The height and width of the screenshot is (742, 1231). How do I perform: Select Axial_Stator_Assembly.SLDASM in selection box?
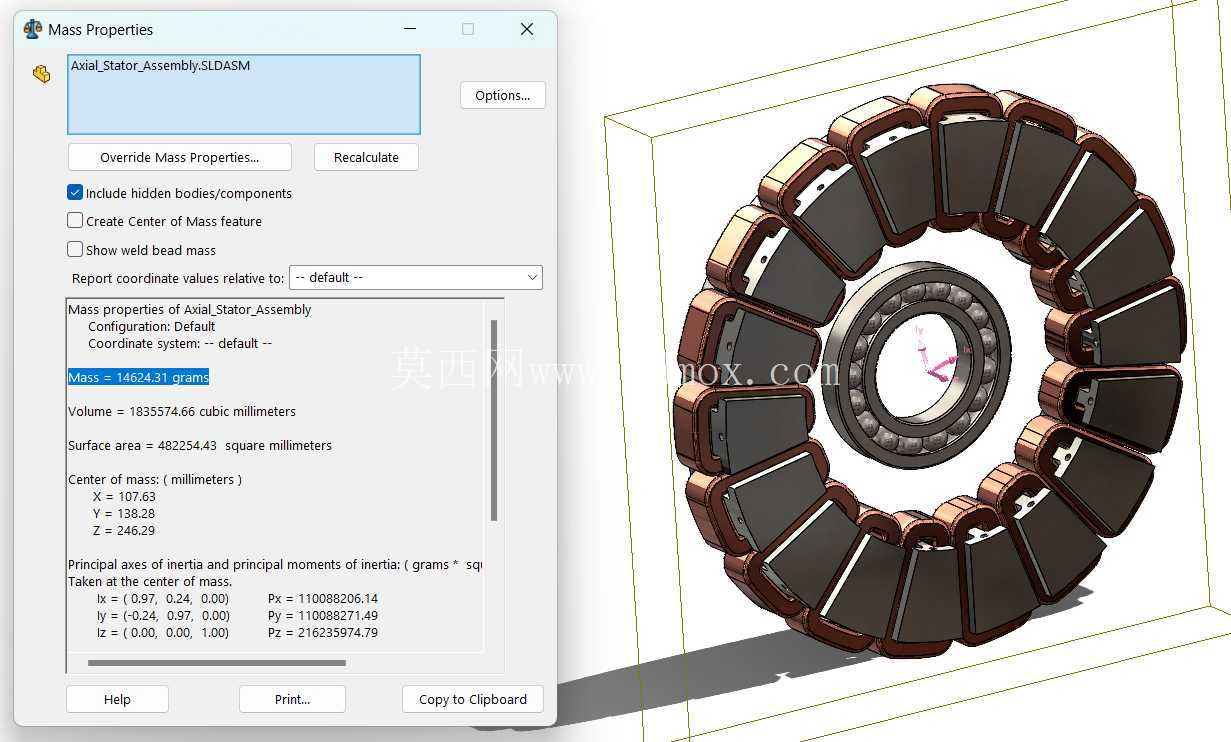[x=160, y=66]
